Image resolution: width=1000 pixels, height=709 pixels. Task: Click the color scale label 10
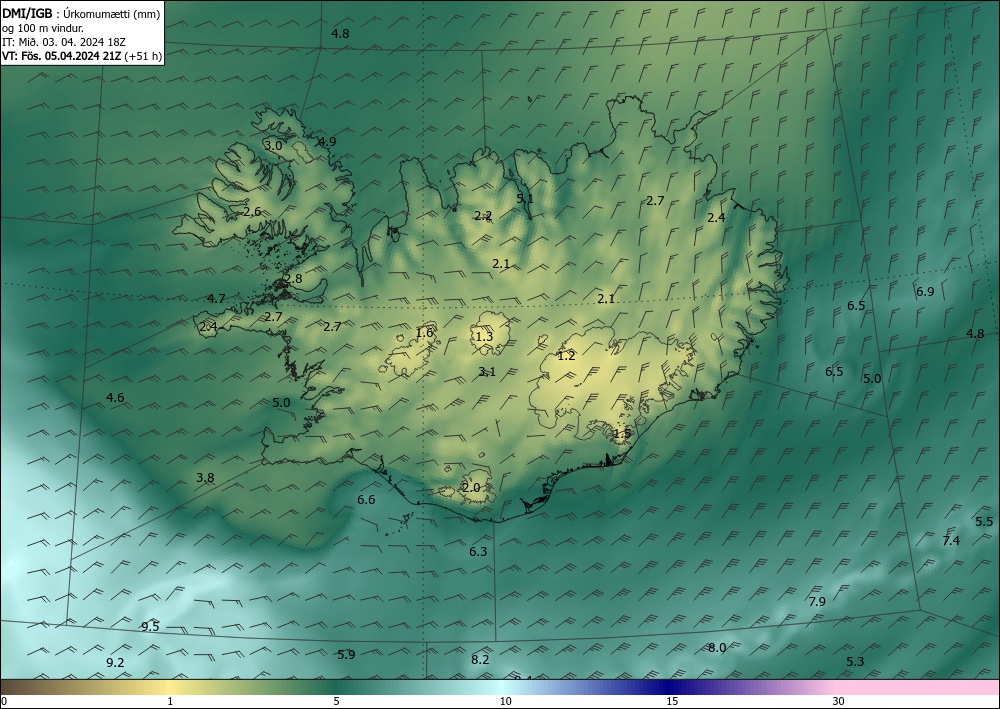[x=506, y=702]
